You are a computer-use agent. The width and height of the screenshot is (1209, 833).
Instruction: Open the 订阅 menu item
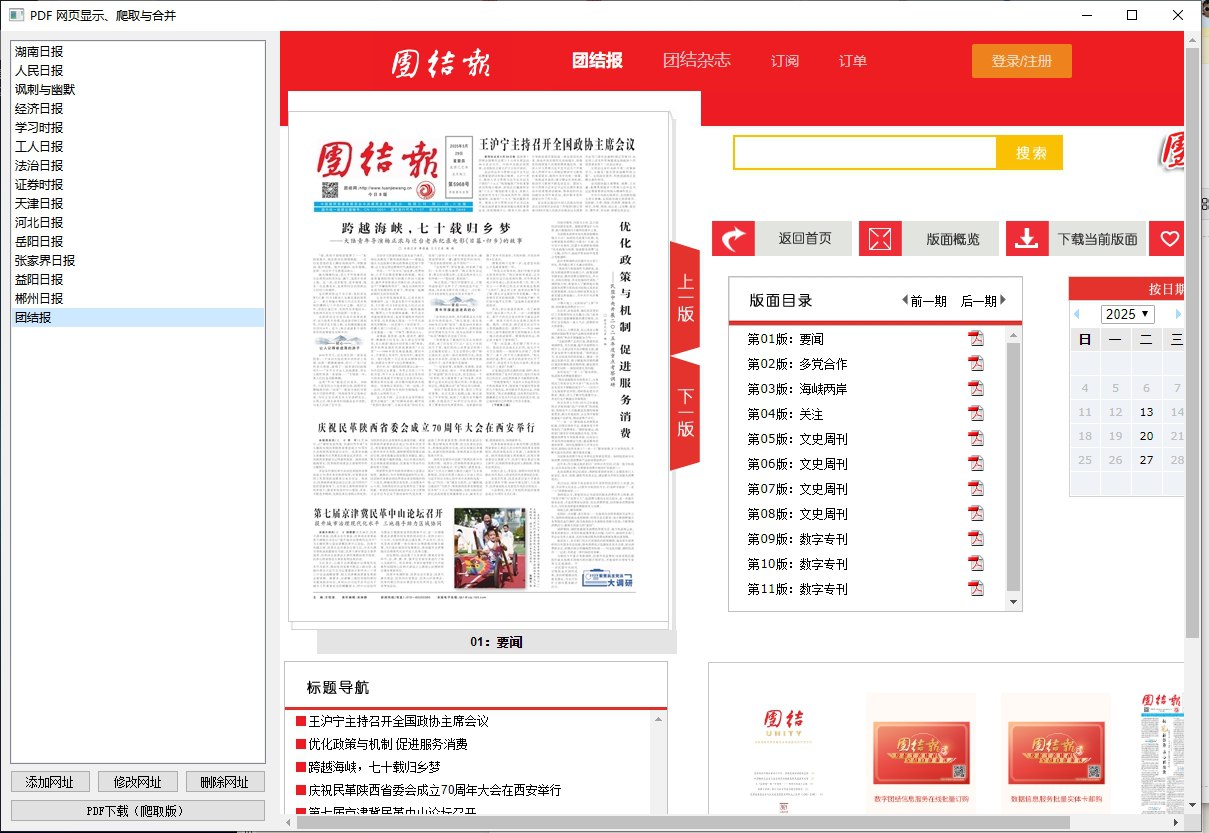(785, 60)
